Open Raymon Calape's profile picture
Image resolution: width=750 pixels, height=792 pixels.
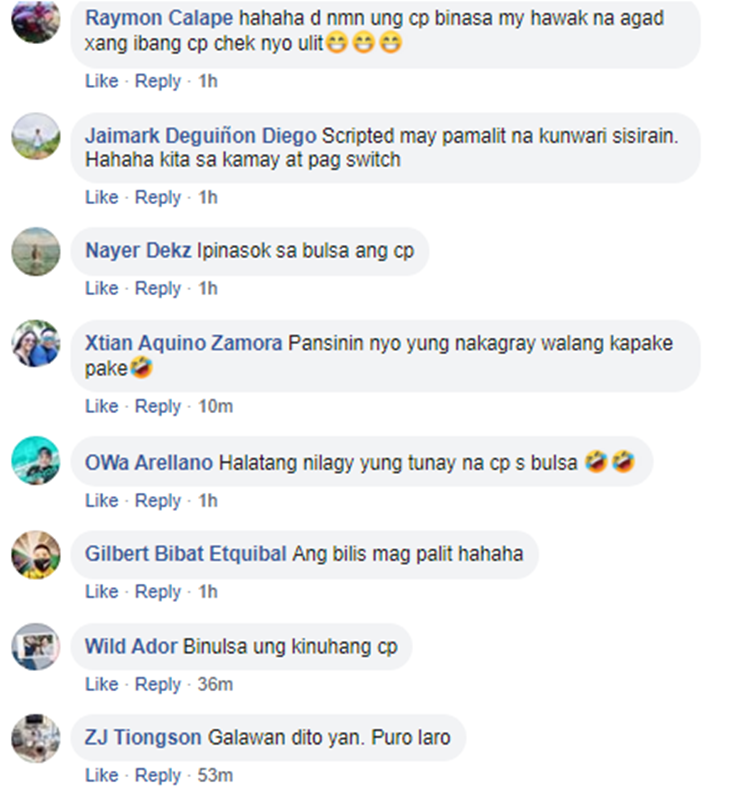[x=36, y=20]
